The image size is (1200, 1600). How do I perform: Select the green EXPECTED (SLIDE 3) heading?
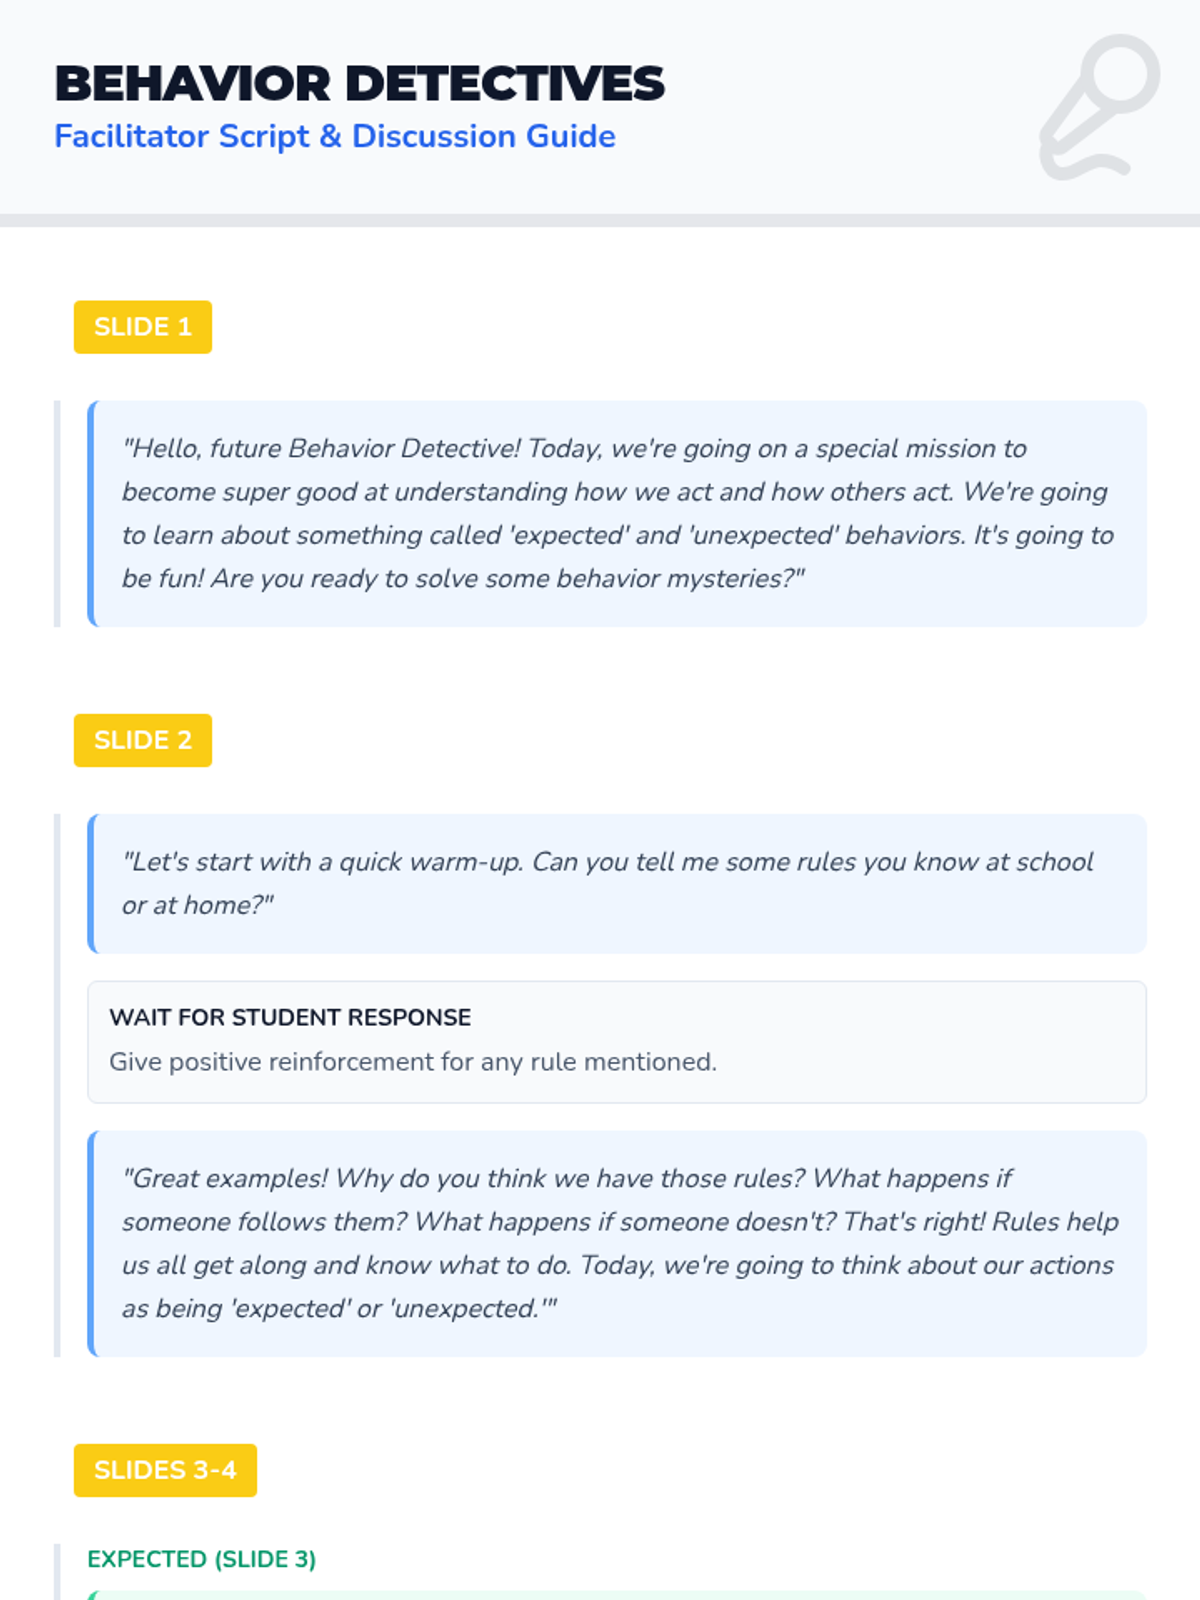tap(202, 1559)
